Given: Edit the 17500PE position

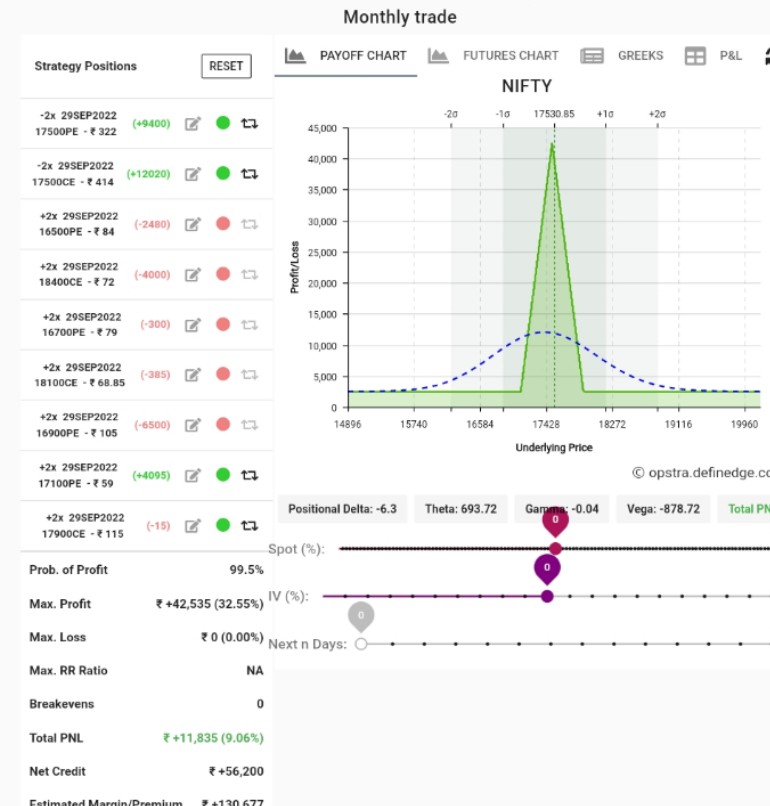Looking at the screenshot, I should click(x=193, y=124).
